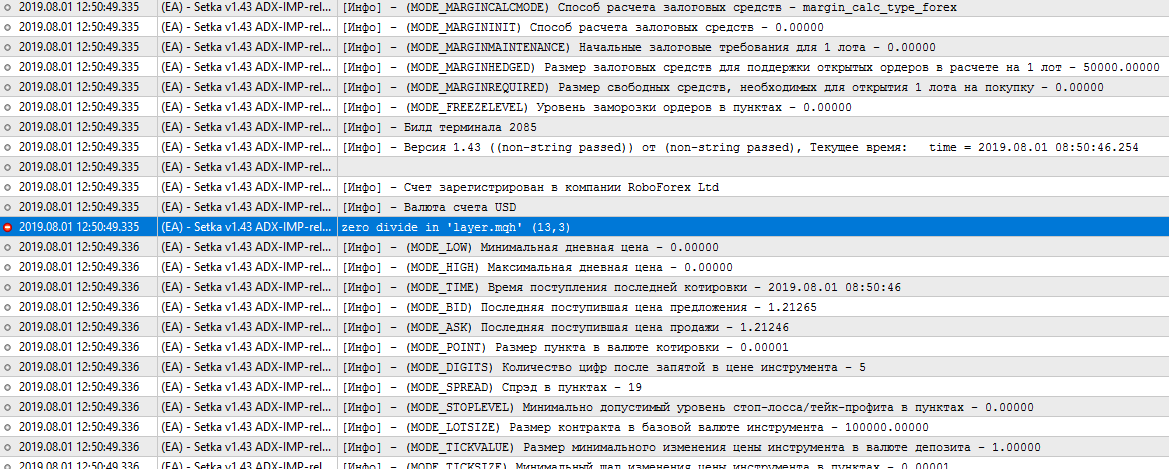Click the timestamp cell on the MODE_SPREAD row
This screenshot has width=1169, height=469.
(79, 388)
